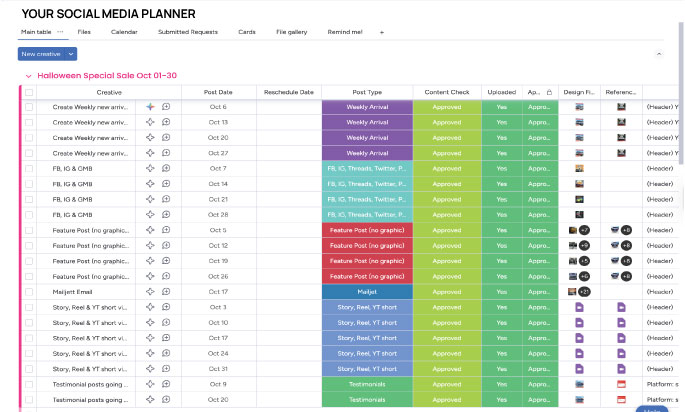Open purple design file in Oct 3 Story row
685x412 pixels.
[x=579, y=307]
